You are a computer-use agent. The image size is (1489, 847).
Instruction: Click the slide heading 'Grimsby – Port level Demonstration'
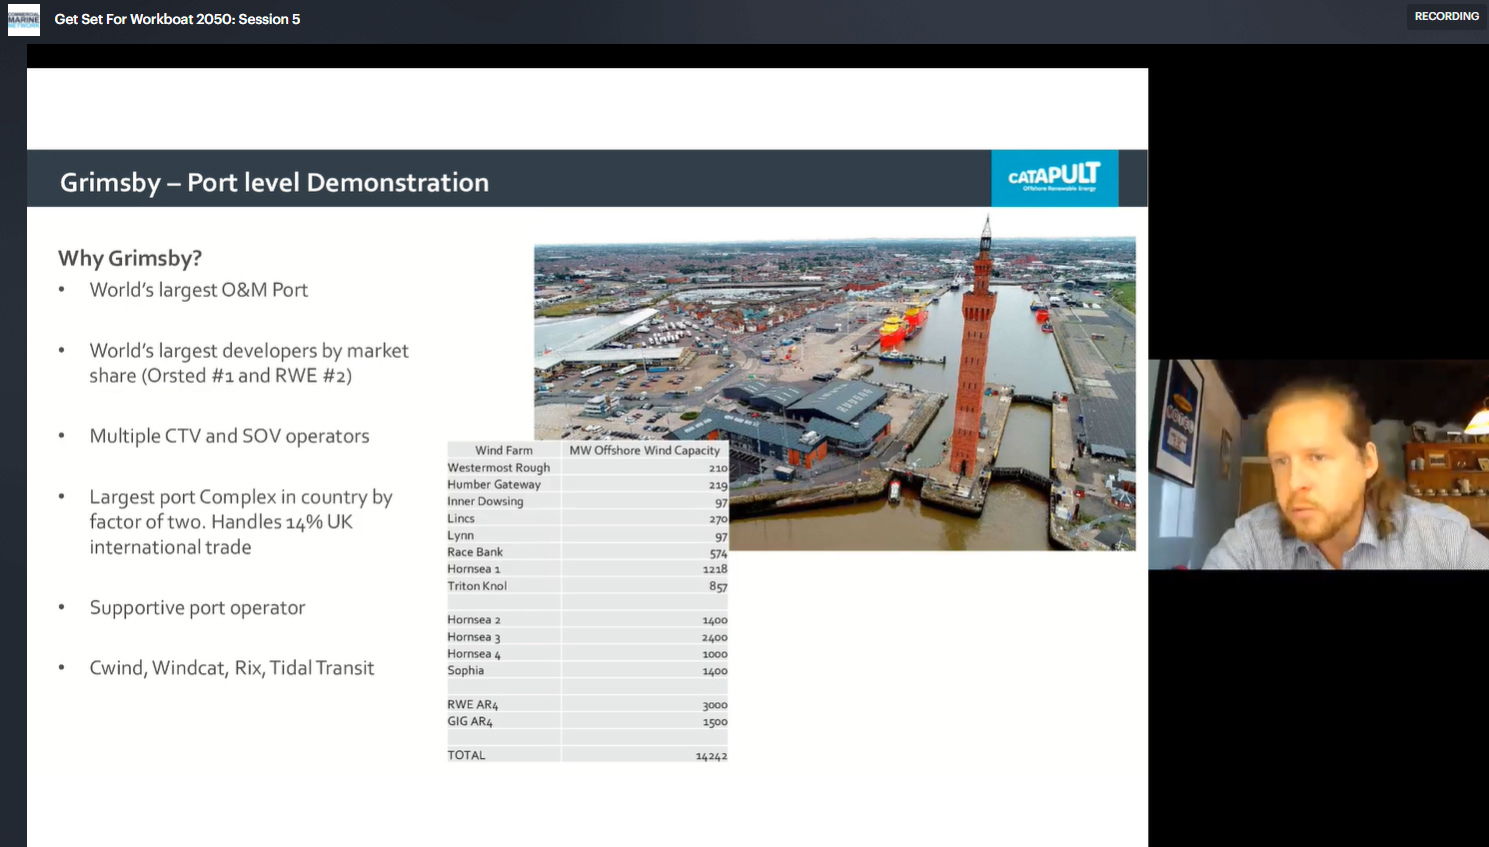tap(274, 182)
